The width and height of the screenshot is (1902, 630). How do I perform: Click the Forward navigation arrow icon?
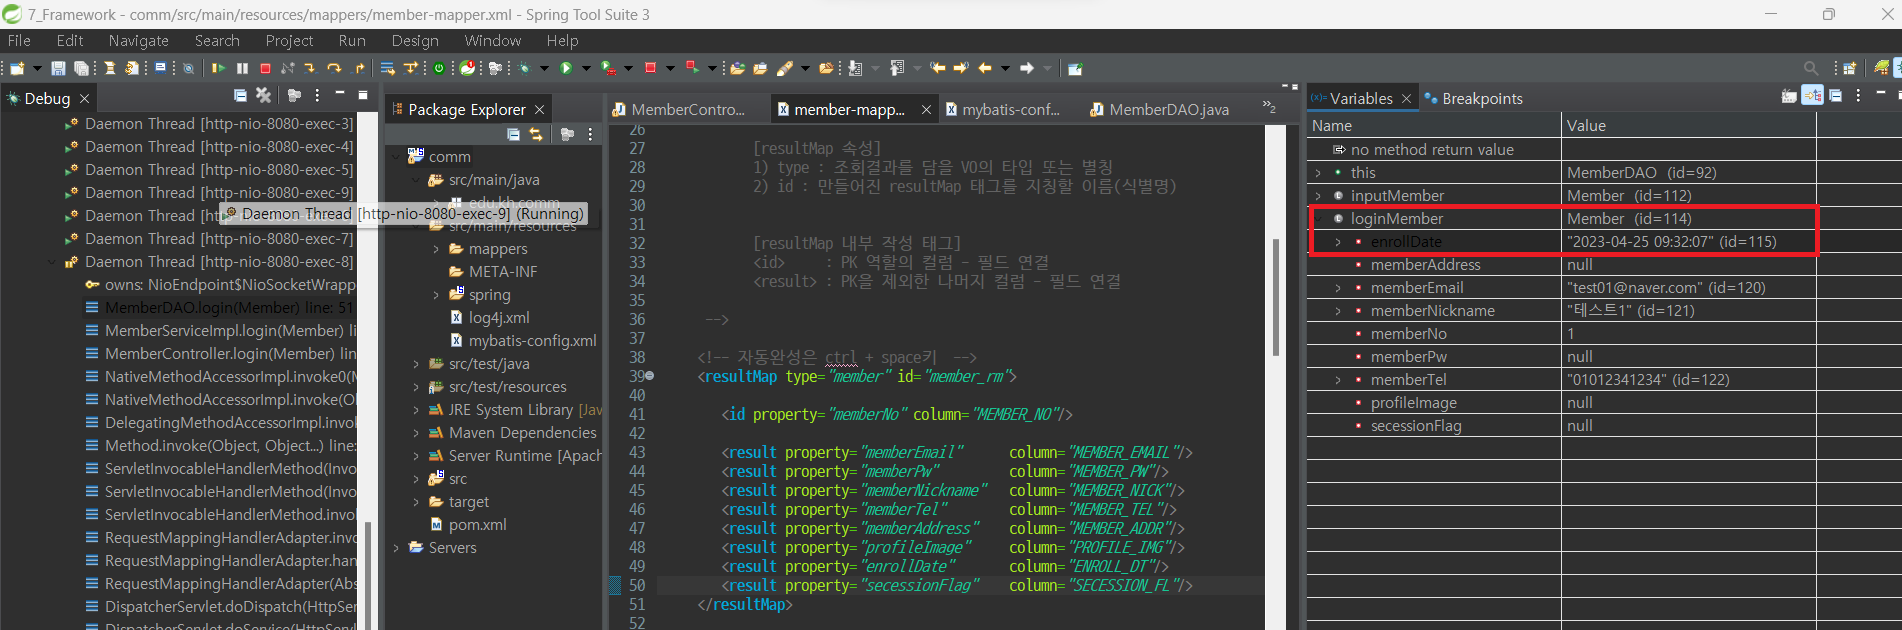(x=1026, y=68)
